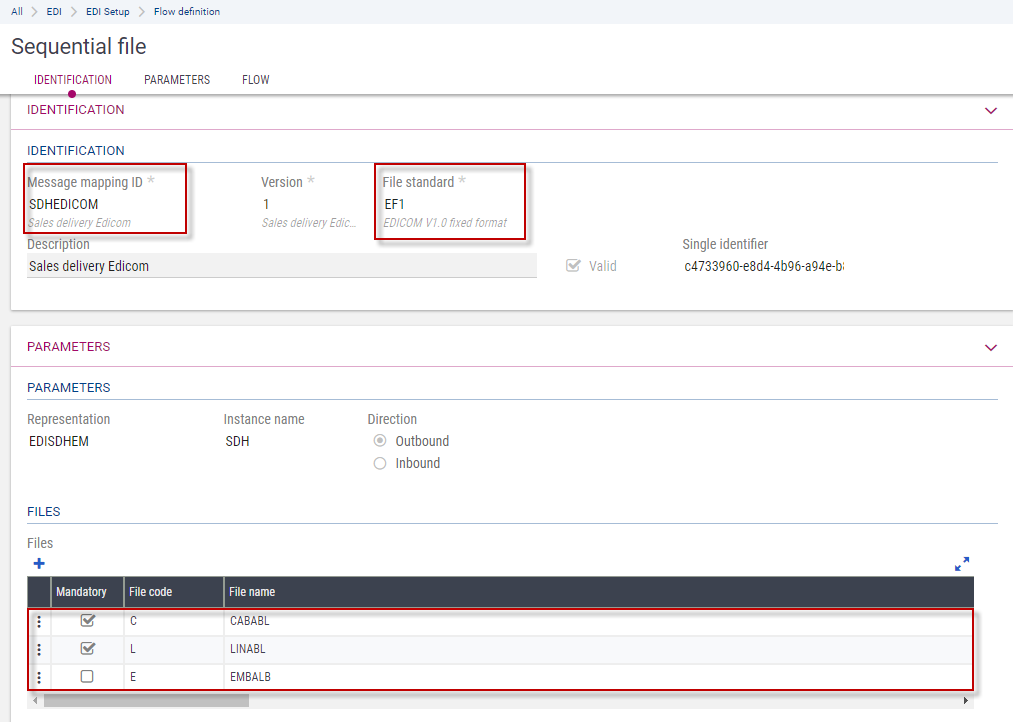Collapse the Parameters section chevron

coord(991,347)
